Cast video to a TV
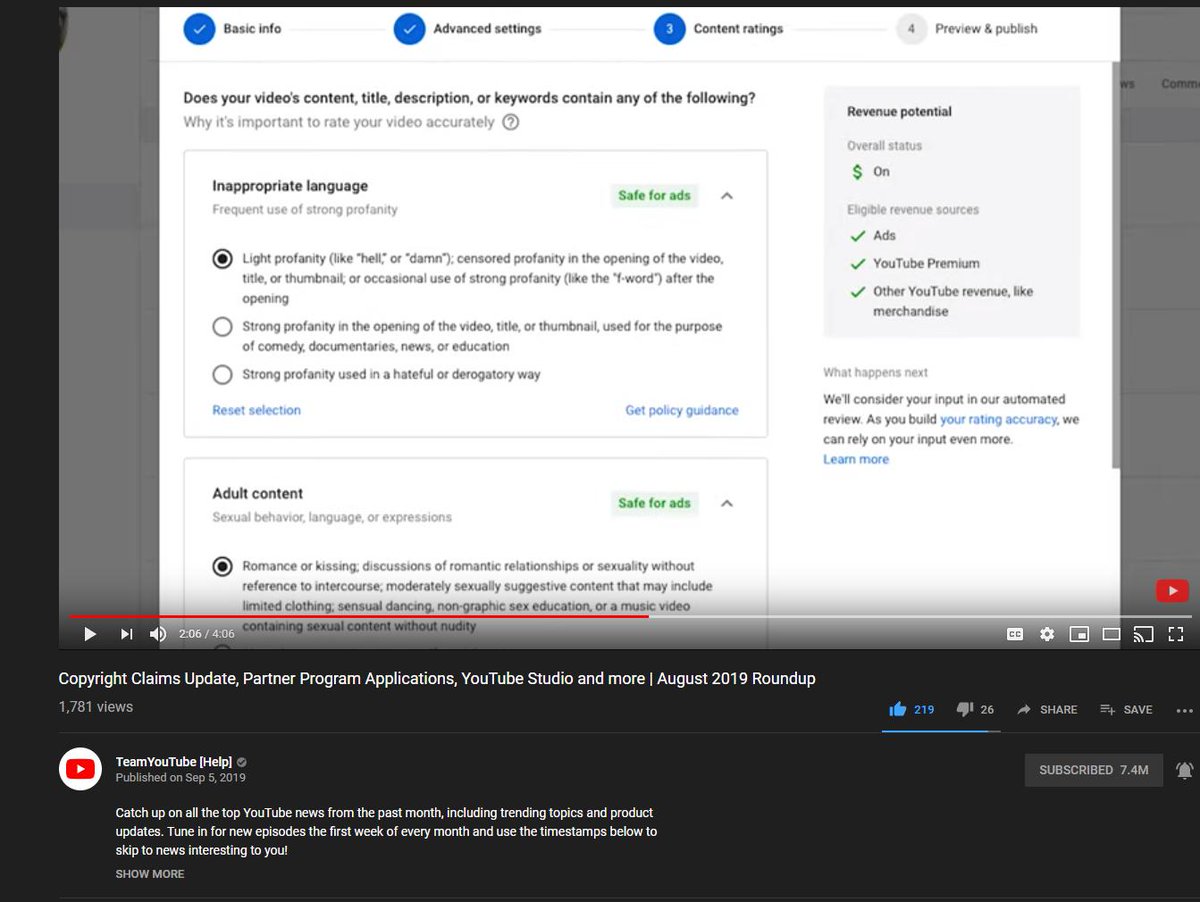 tap(1143, 634)
